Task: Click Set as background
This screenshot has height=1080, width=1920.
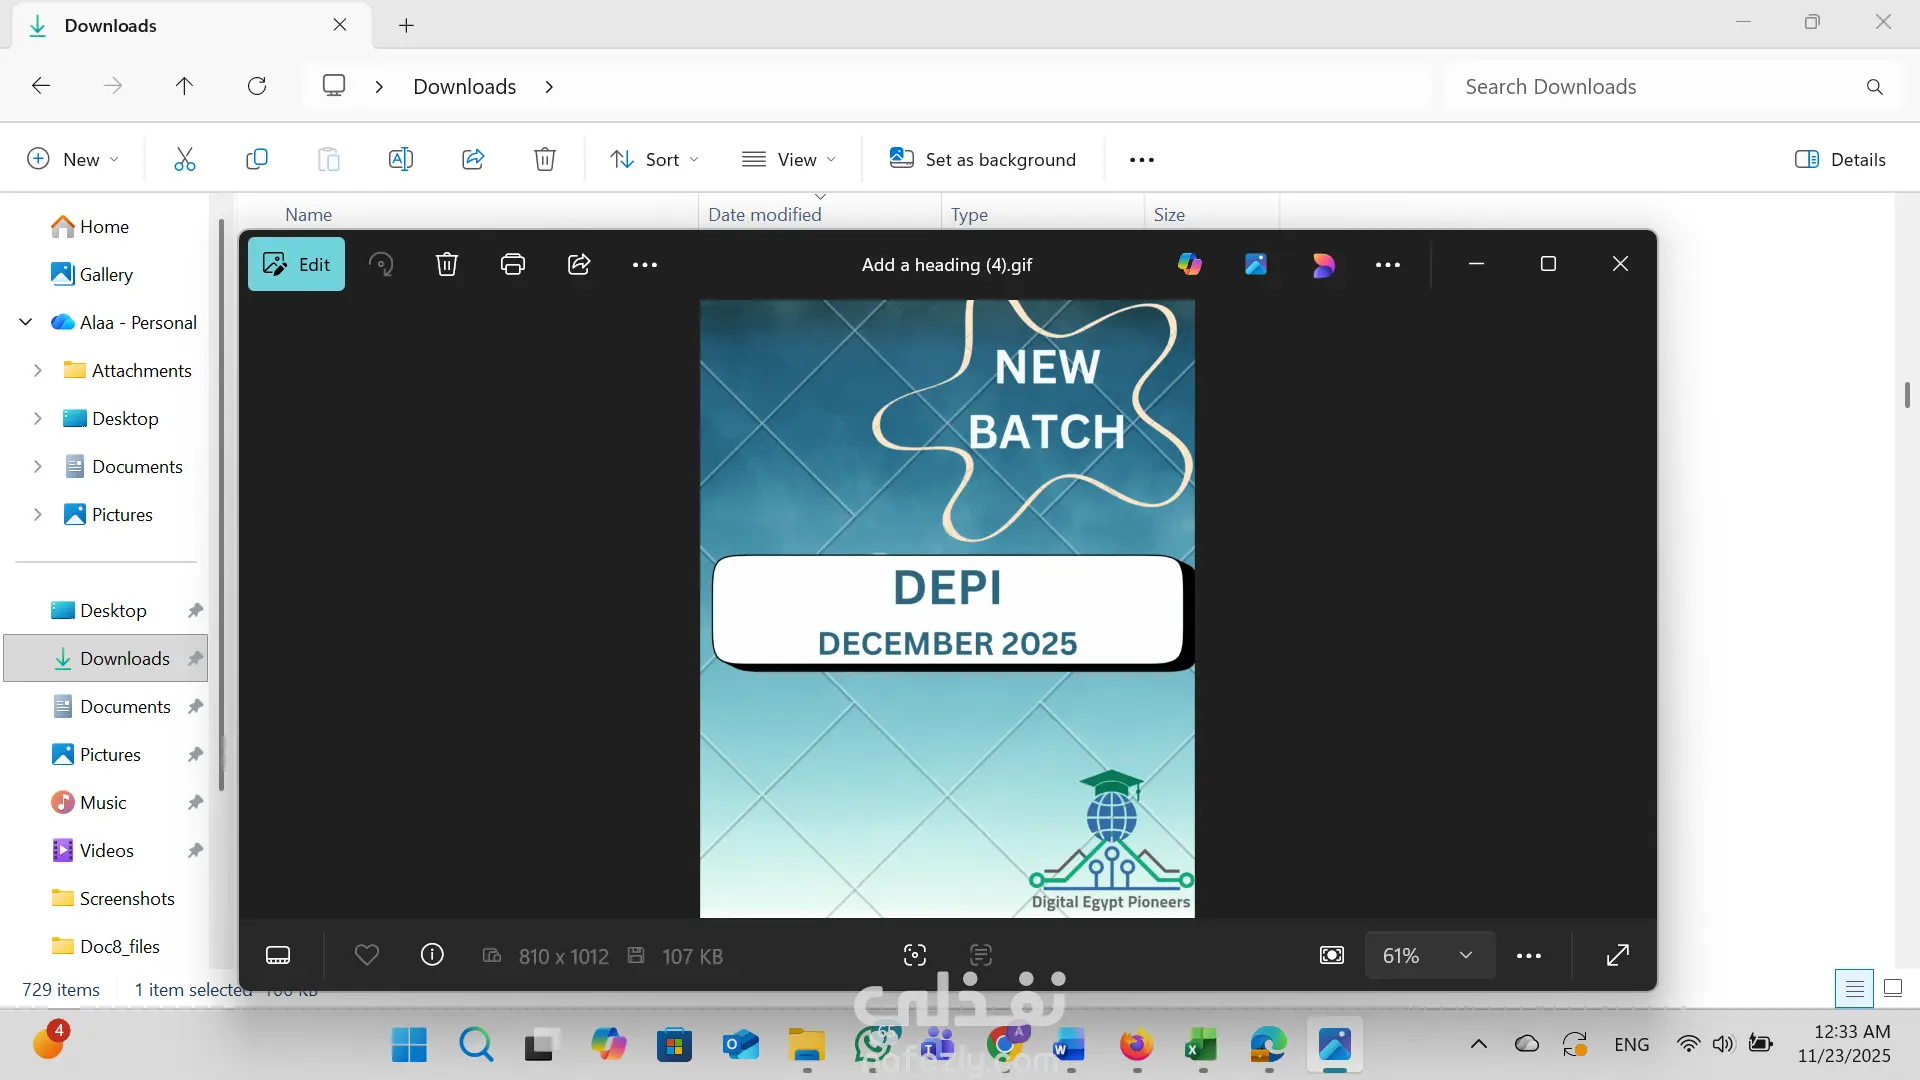Action: point(983,159)
